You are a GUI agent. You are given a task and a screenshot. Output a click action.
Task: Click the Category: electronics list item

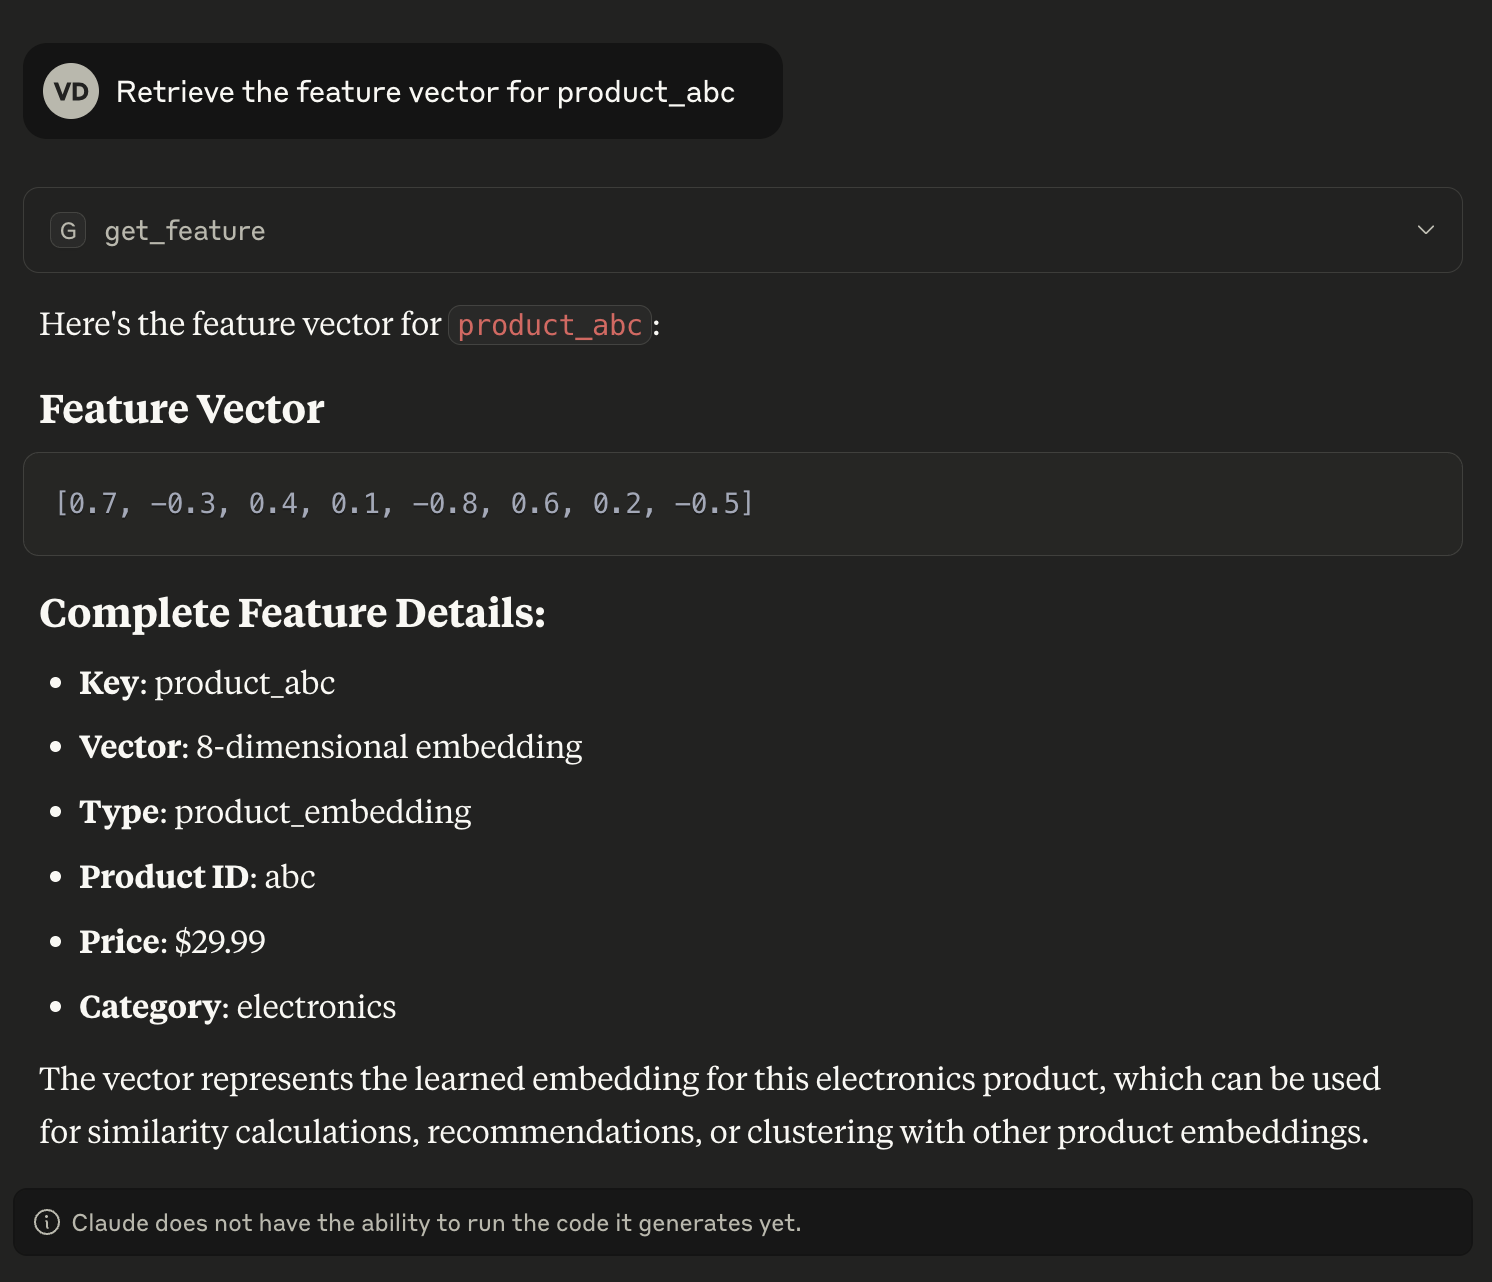(237, 1007)
